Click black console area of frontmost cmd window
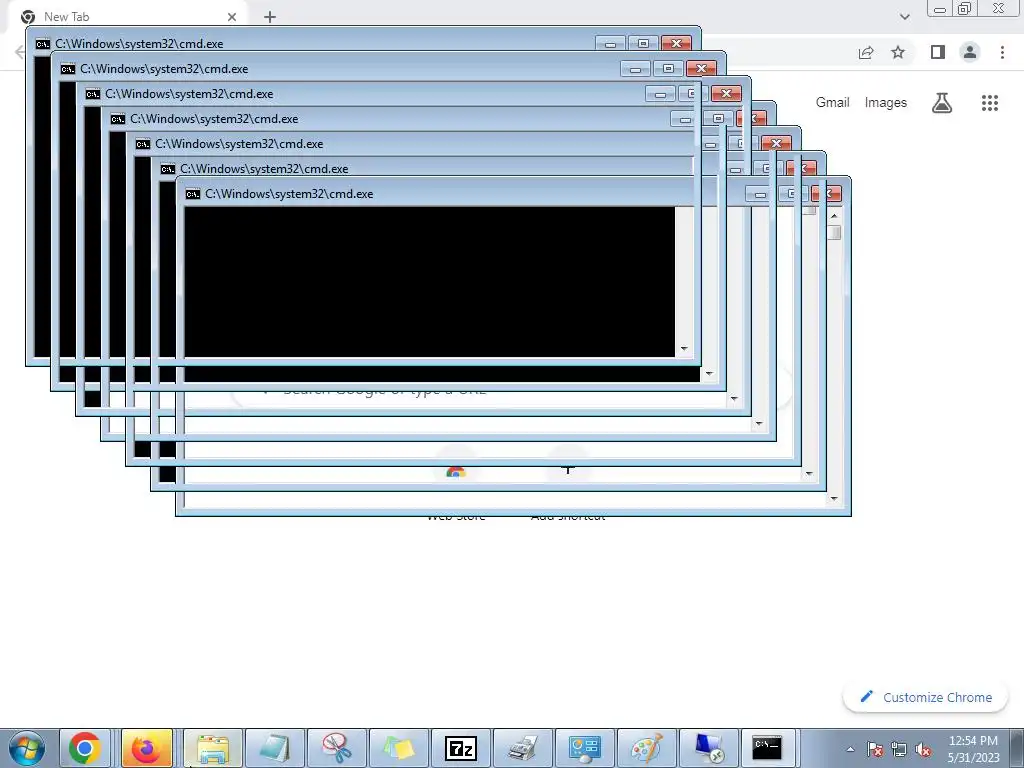 pos(429,282)
